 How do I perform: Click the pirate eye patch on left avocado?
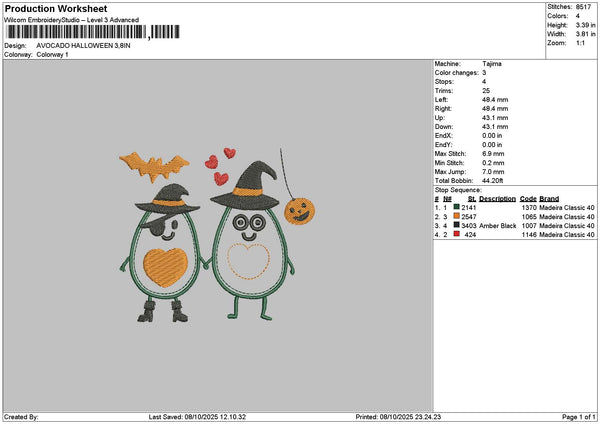tap(156, 226)
